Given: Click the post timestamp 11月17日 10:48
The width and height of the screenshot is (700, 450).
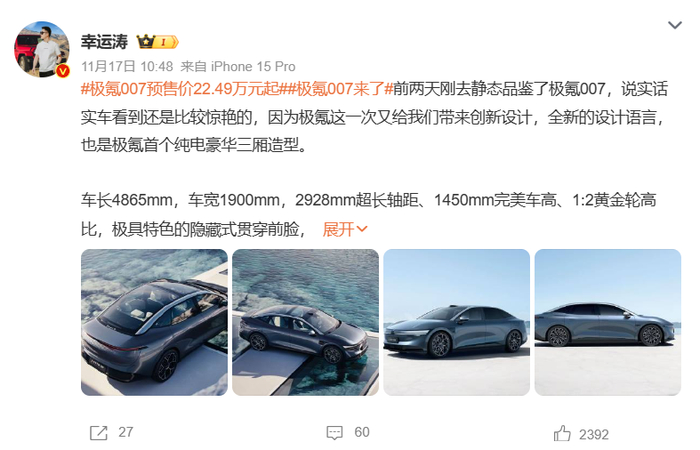Looking at the screenshot, I should tap(127, 67).
